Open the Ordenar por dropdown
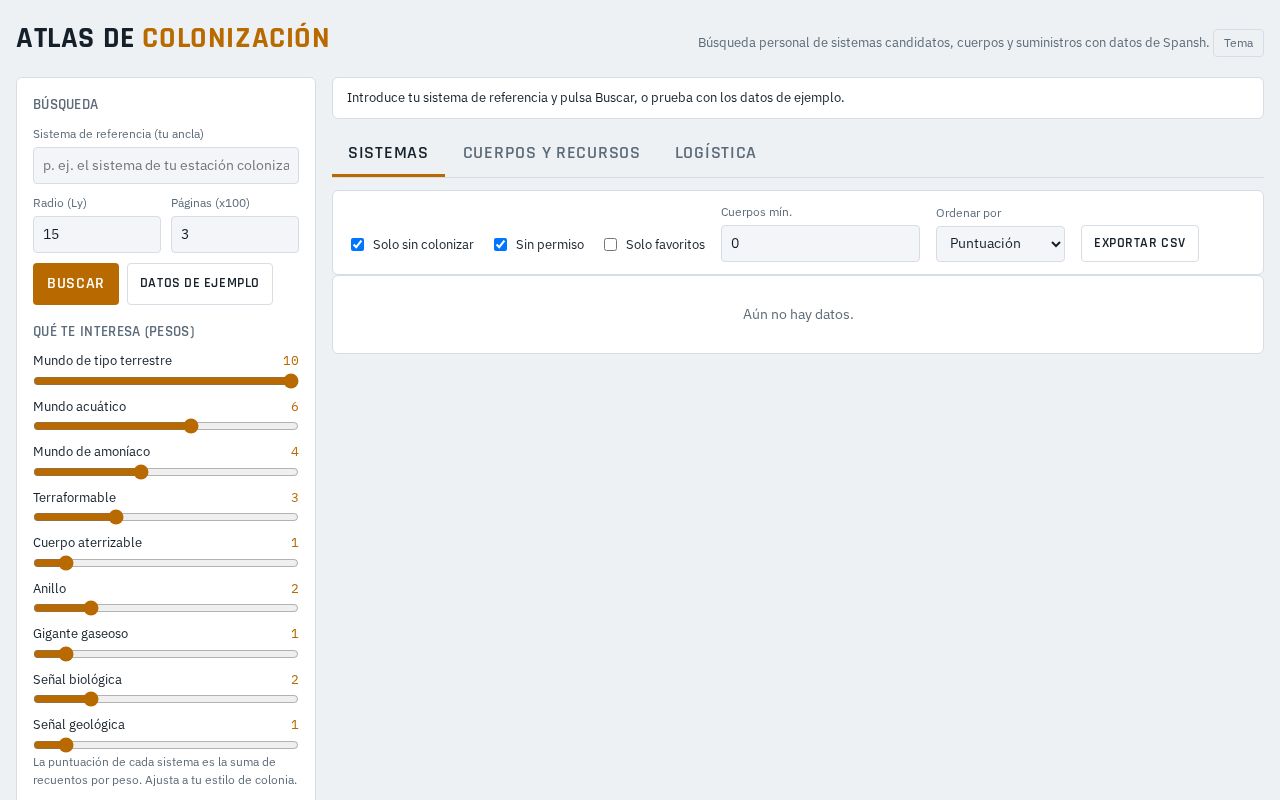 [x=1000, y=244]
